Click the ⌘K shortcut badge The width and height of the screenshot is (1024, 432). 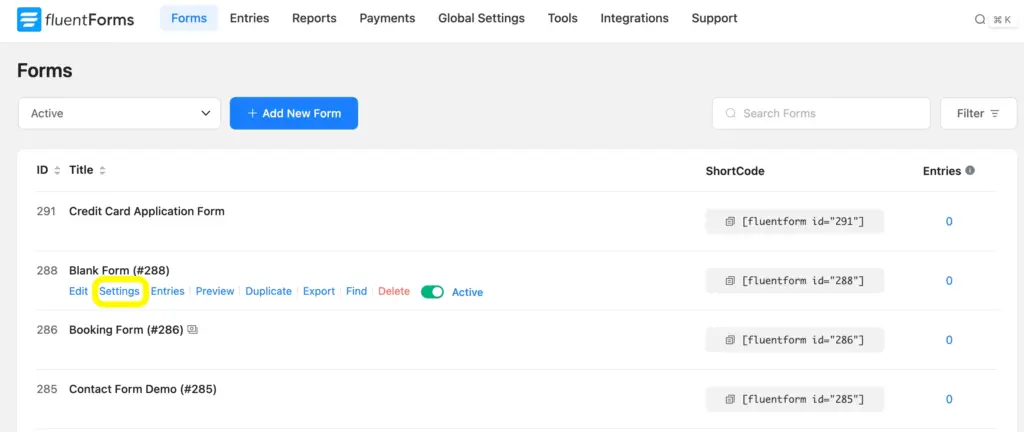[1002, 20]
